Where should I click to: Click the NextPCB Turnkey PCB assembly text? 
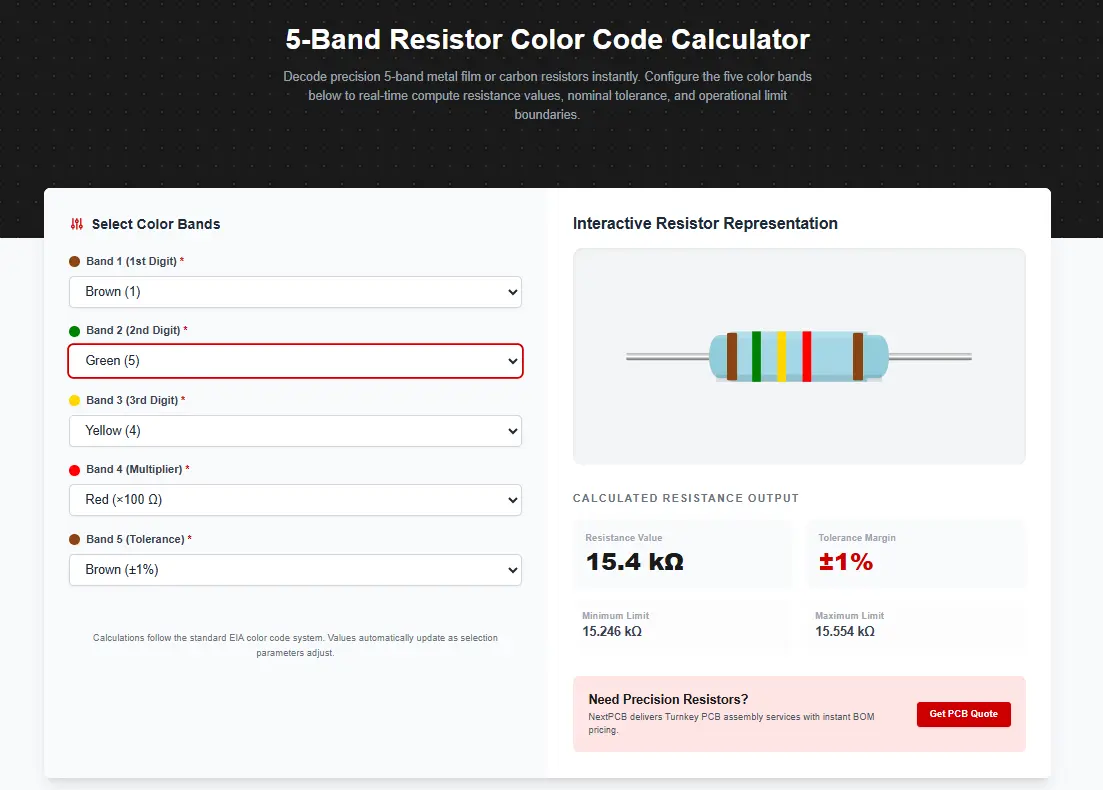click(732, 723)
